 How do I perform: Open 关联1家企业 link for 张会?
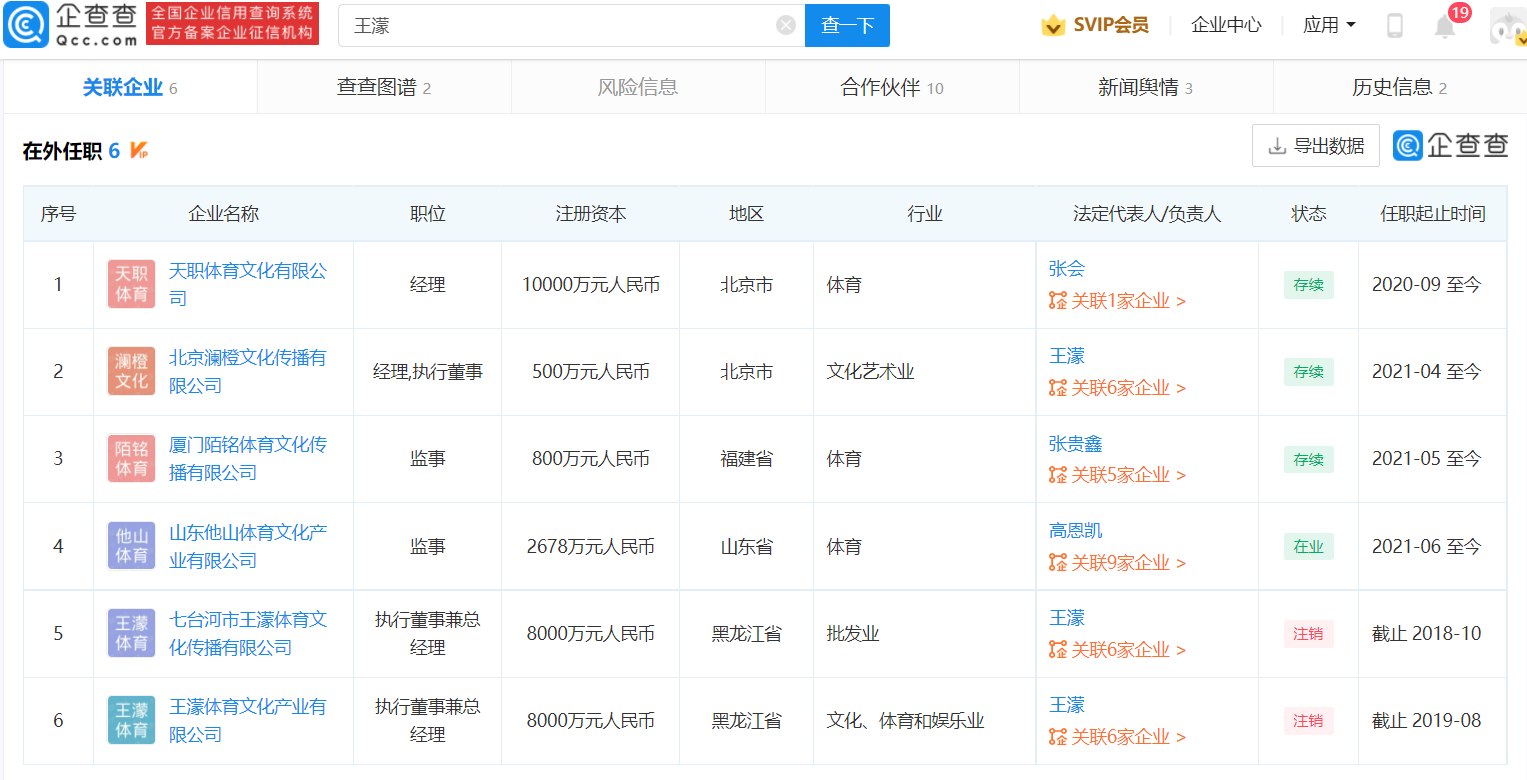pos(1117,300)
